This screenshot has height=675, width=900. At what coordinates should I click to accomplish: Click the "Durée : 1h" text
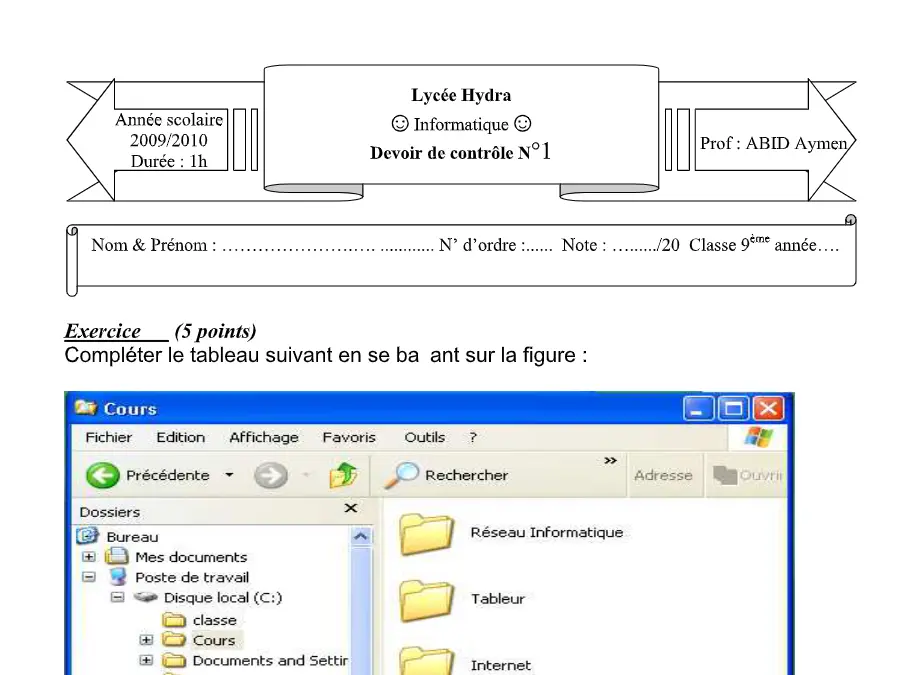tap(169, 161)
